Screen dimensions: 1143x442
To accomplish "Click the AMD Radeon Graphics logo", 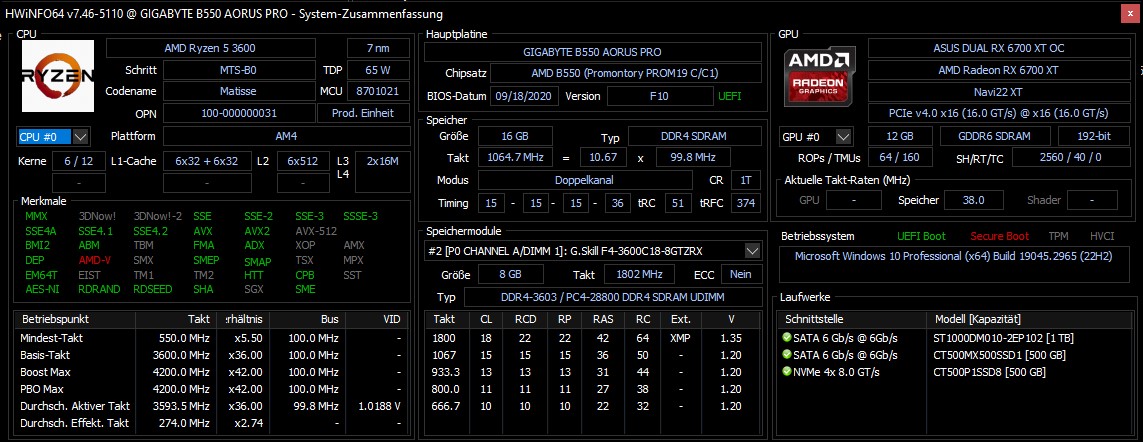I will 817,76.
